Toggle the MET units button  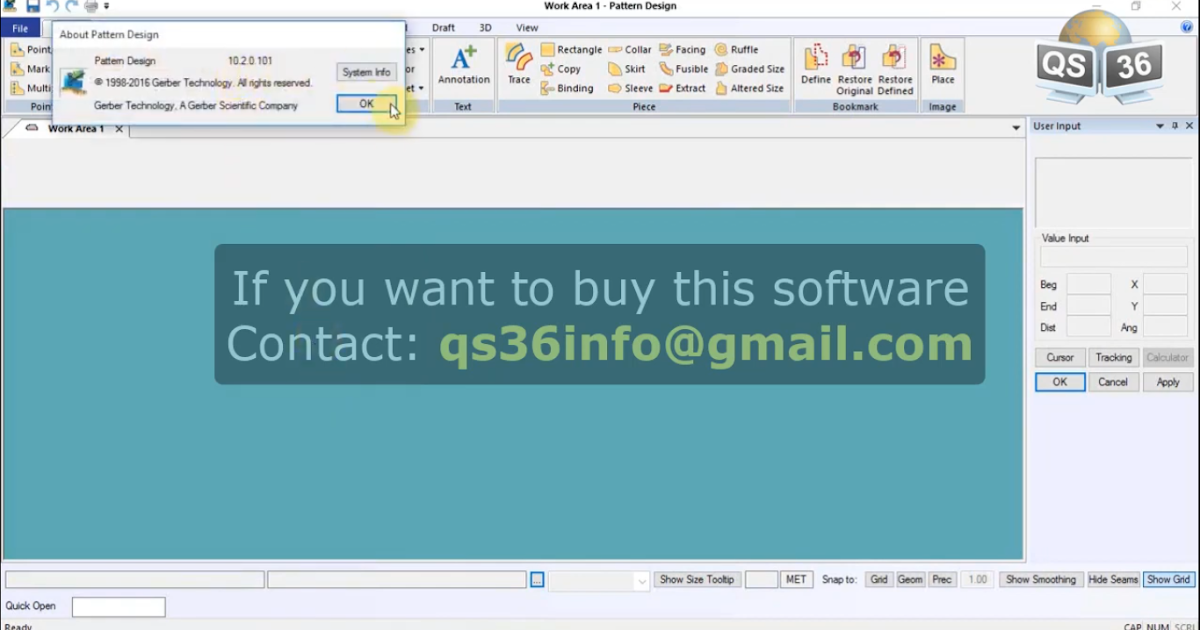click(x=796, y=580)
